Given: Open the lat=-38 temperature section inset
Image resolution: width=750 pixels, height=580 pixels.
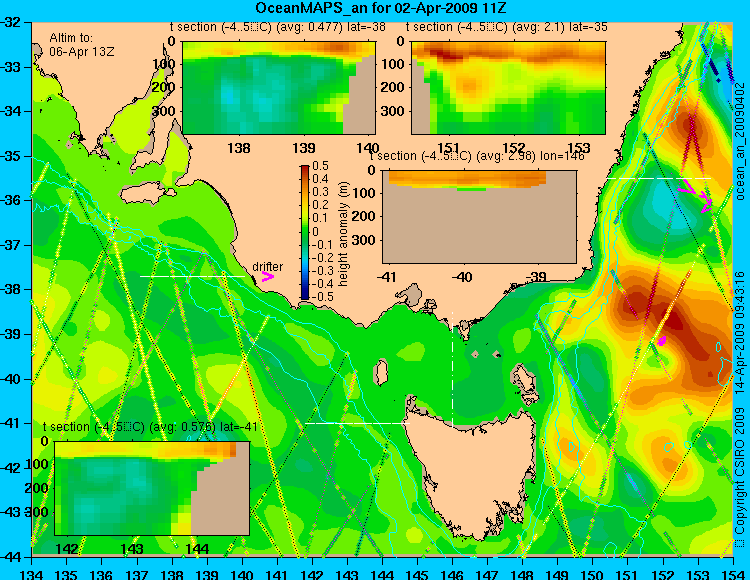Looking at the screenshot, I should pos(279,88).
